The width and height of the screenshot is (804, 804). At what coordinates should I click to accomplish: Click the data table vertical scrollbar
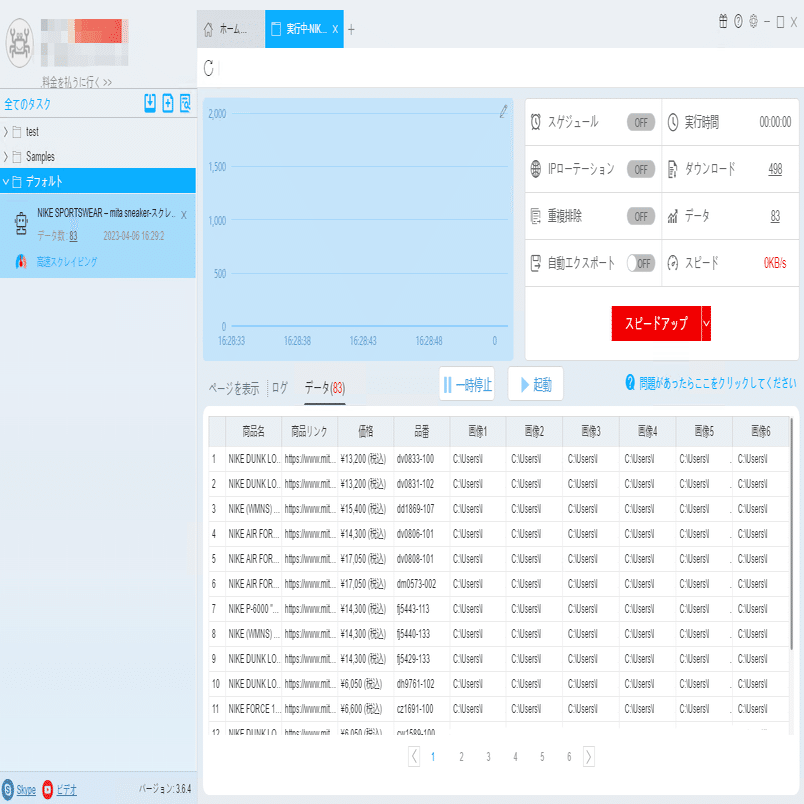[792, 533]
